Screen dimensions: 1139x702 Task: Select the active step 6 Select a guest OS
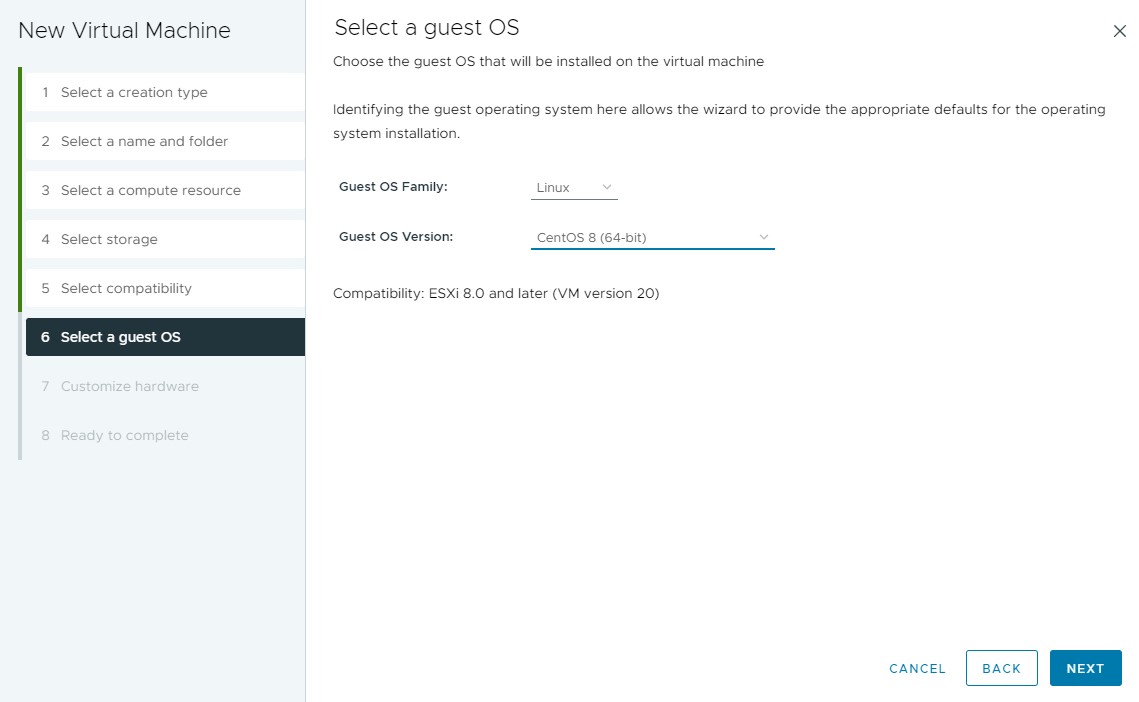(120, 337)
